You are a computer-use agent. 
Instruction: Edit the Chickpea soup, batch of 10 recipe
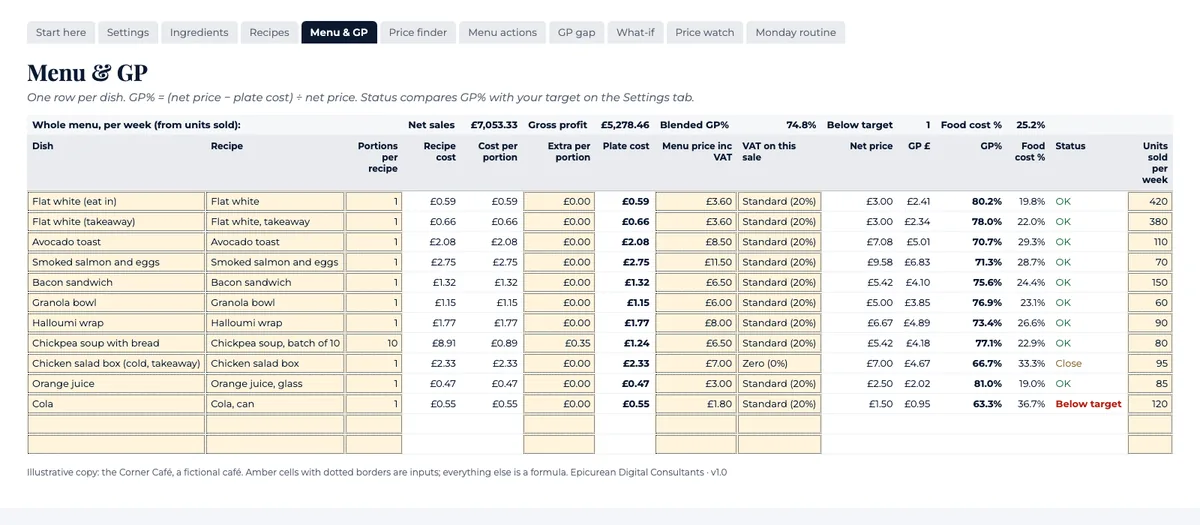pyautogui.click(x=274, y=343)
